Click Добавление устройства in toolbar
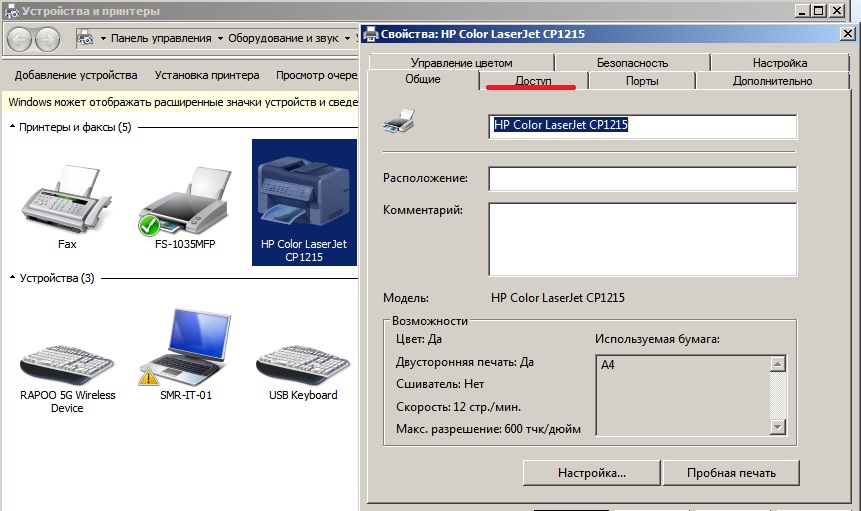The height and width of the screenshot is (511, 861). click(76, 75)
